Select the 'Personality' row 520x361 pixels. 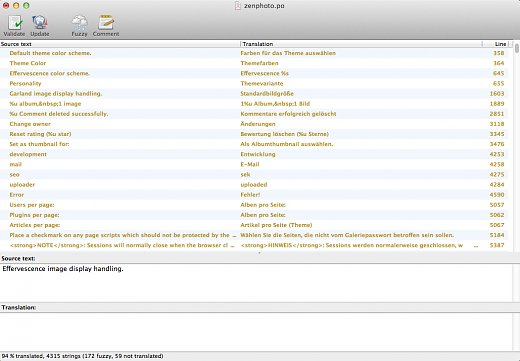point(254,83)
